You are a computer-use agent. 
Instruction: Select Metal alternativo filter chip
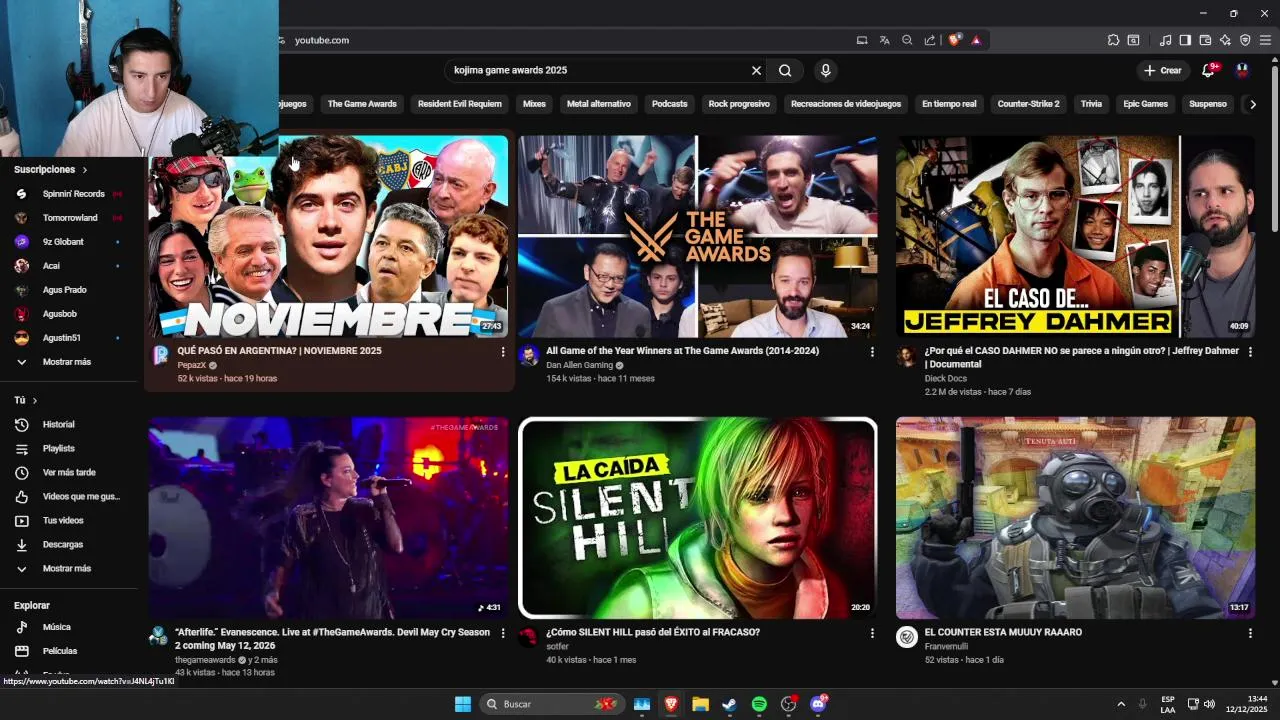[x=599, y=104]
